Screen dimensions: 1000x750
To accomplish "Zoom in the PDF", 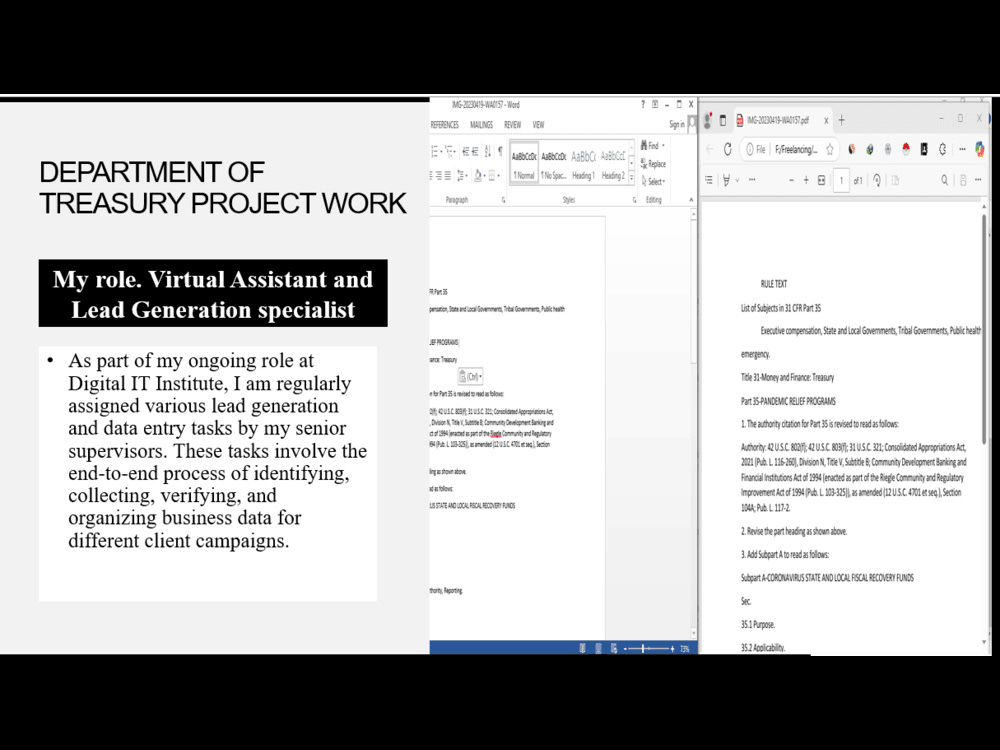I will 806,180.
